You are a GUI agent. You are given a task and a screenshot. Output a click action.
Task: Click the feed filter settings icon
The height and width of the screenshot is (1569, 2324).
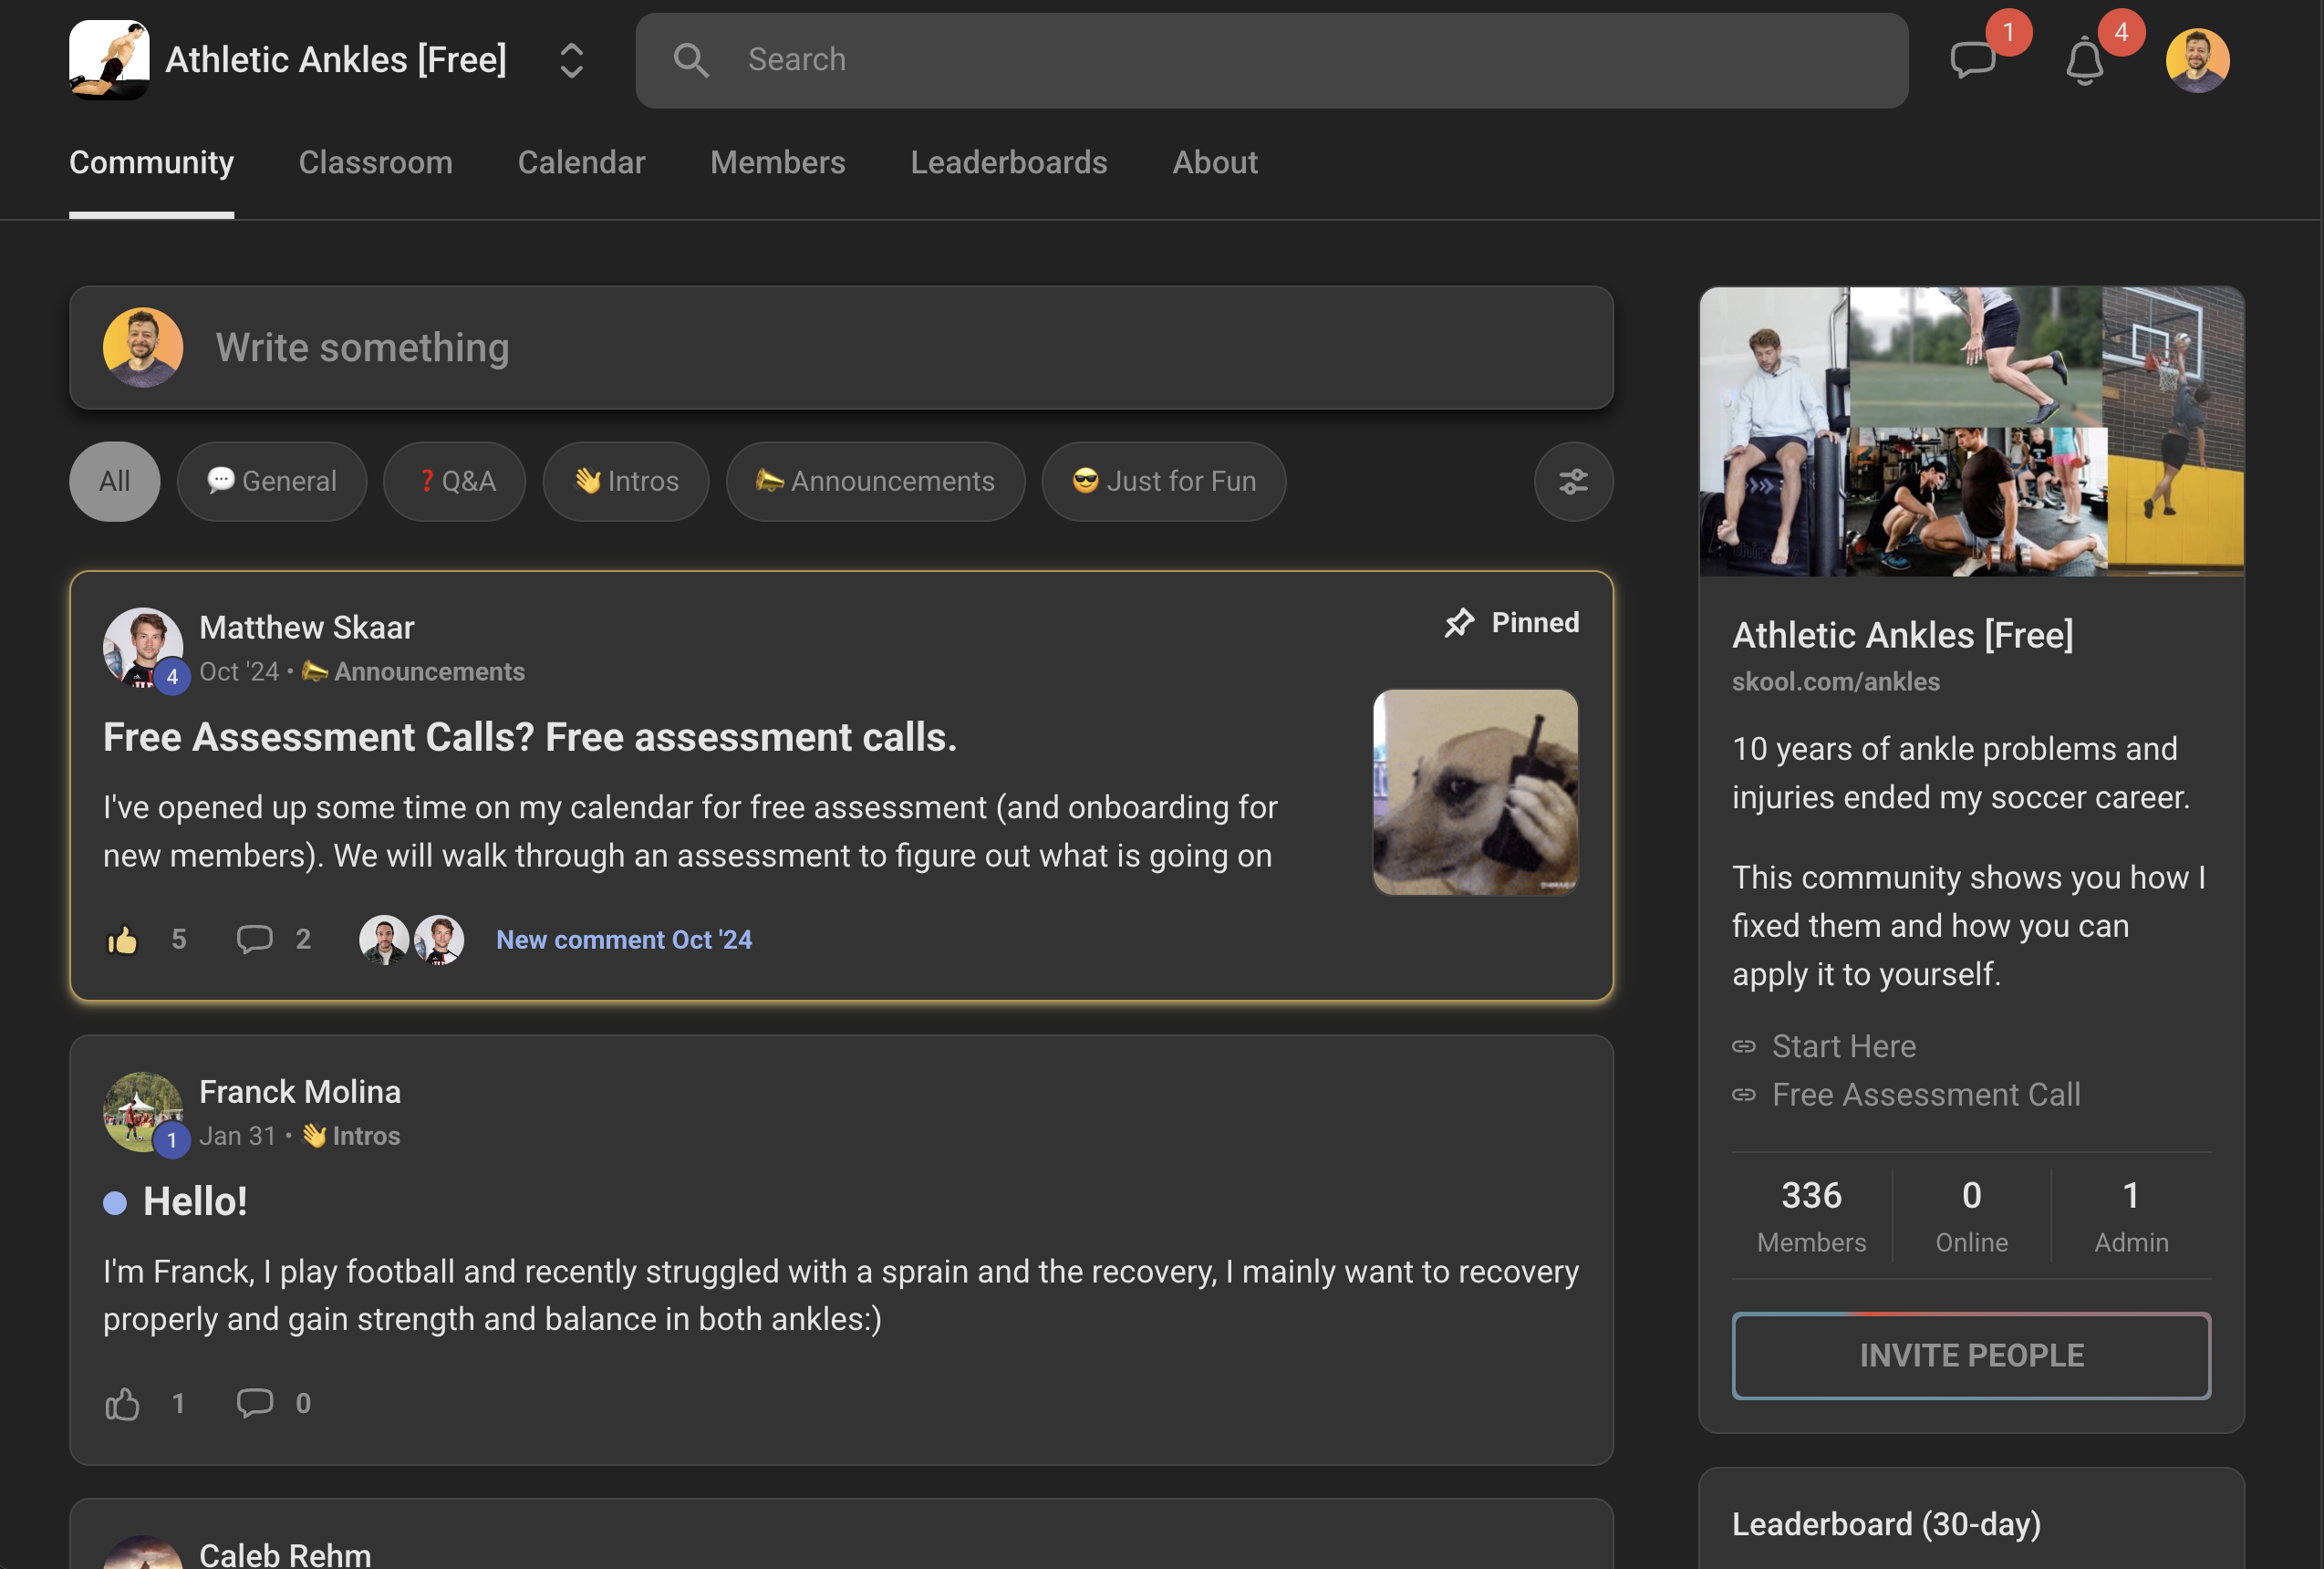click(x=1573, y=482)
